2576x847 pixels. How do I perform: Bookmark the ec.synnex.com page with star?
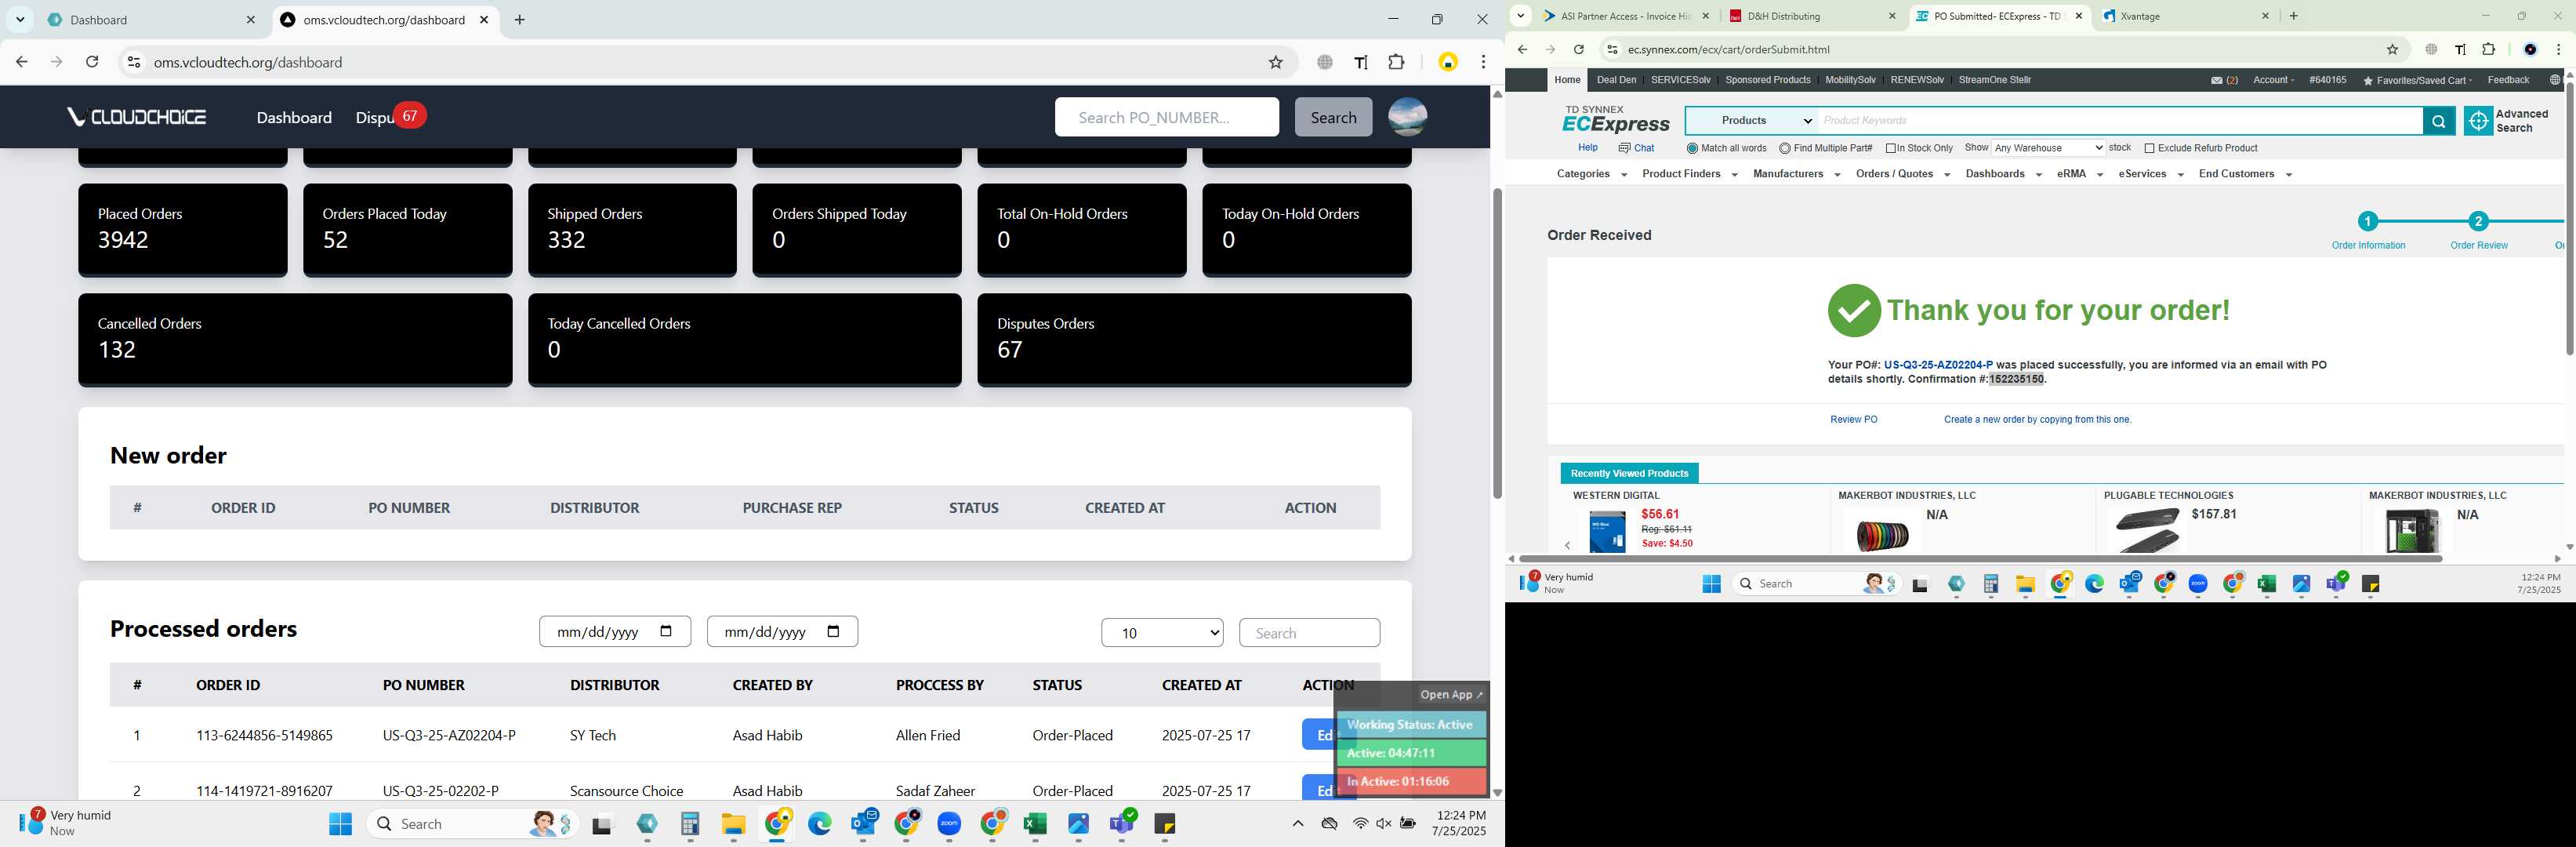(x=2392, y=49)
